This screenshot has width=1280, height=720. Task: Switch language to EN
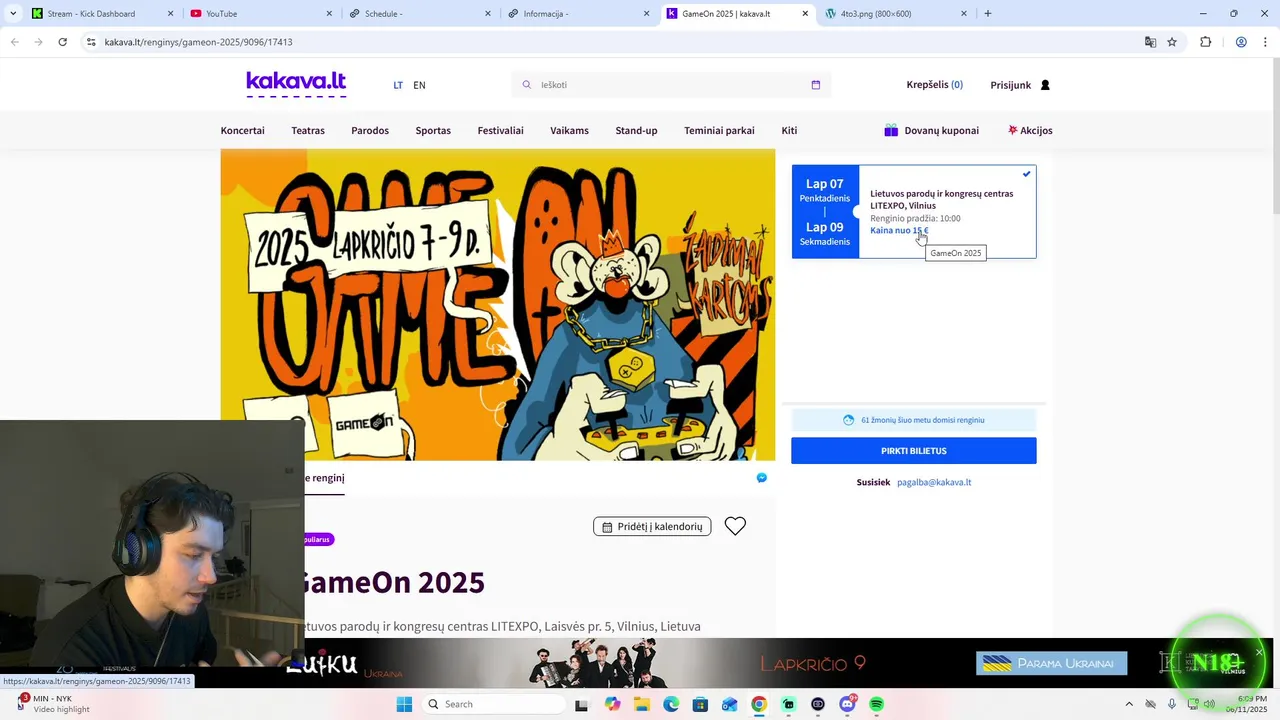419,85
